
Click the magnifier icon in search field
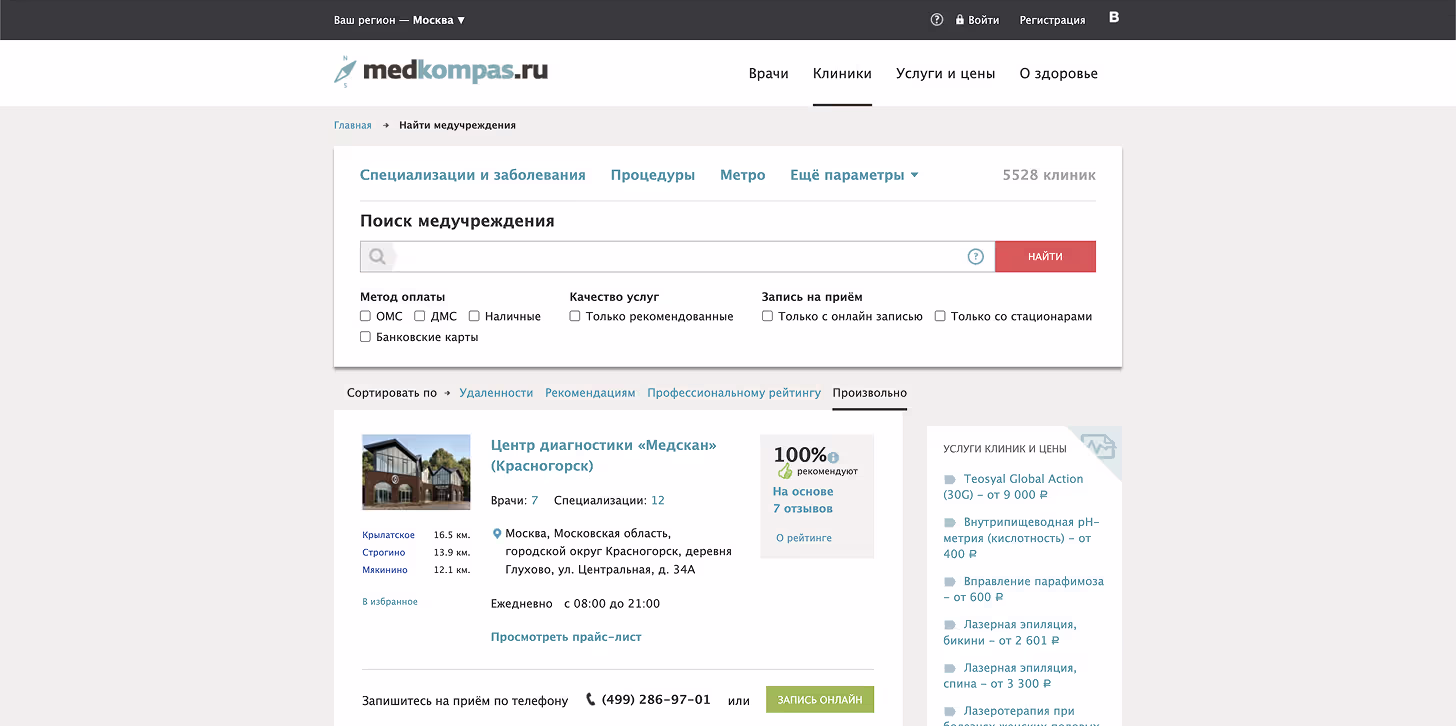click(x=378, y=257)
